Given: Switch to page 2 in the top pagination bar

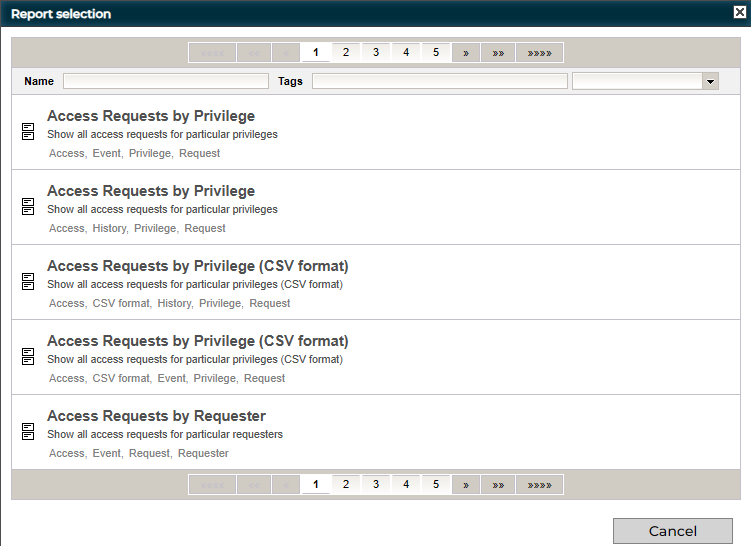Looking at the screenshot, I should coord(346,53).
